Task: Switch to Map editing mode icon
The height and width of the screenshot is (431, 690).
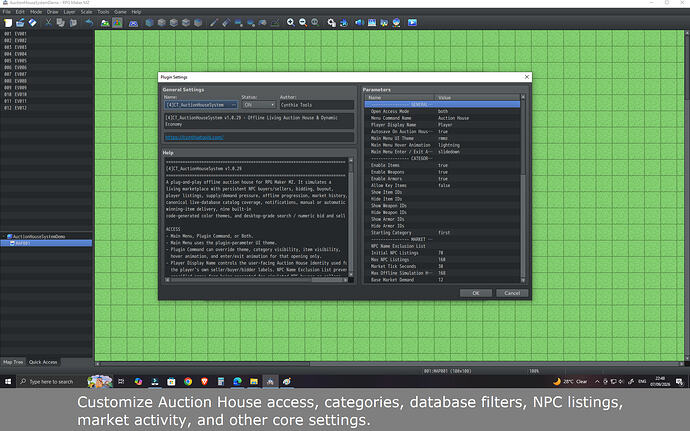Action: coord(105,22)
